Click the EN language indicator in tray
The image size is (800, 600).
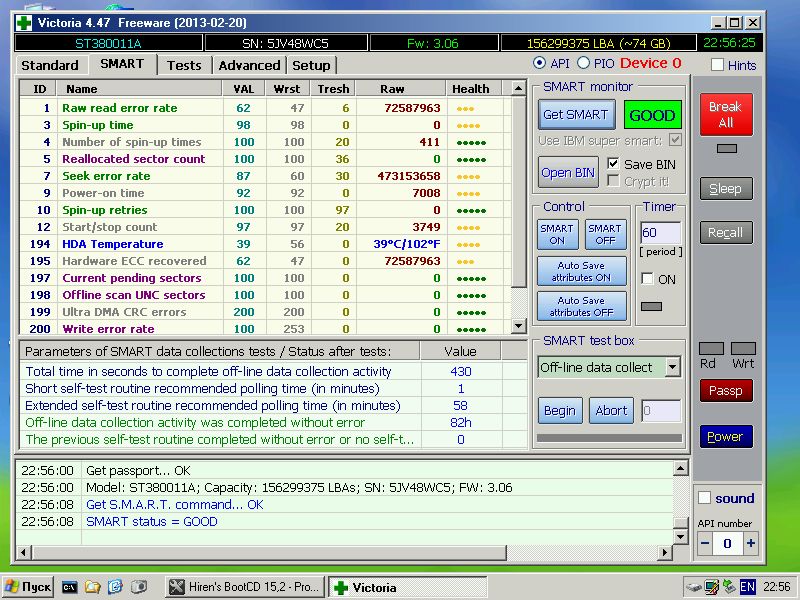click(x=747, y=587)
